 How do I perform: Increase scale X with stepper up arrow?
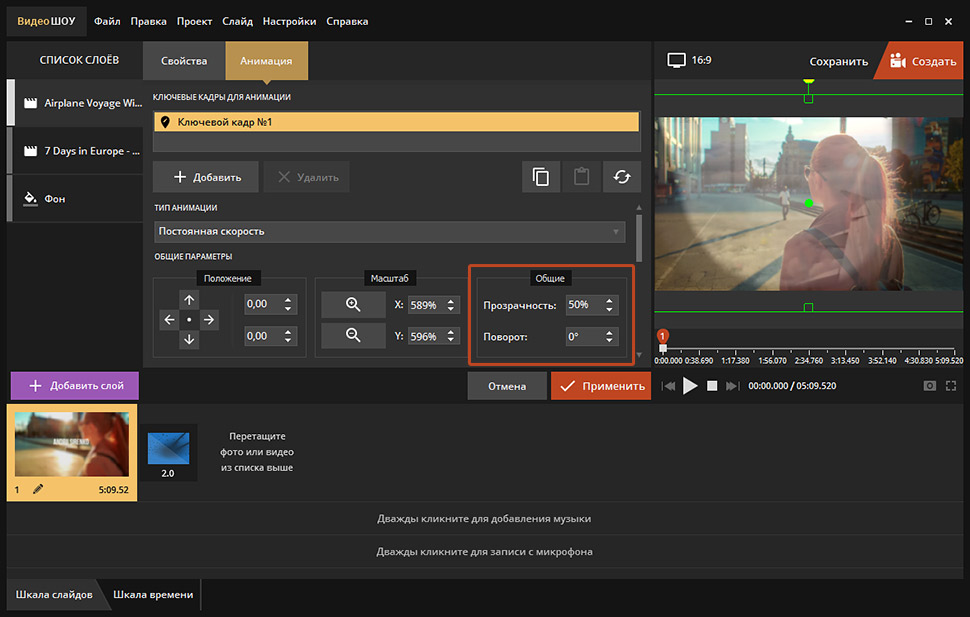[x=451, y=301]
